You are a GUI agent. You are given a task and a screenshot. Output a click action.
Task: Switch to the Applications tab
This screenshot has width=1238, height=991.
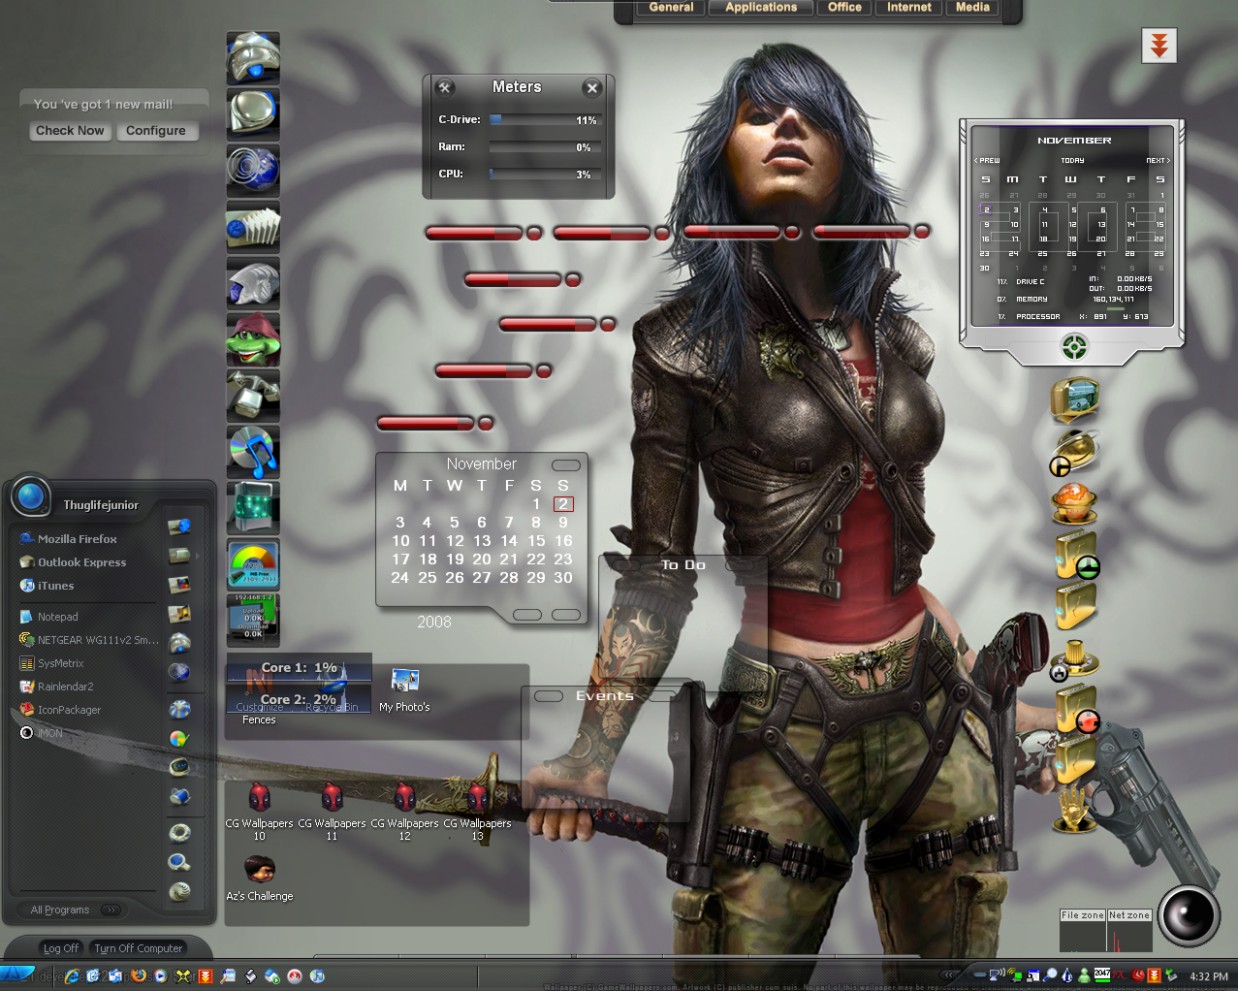pos(761,8)
